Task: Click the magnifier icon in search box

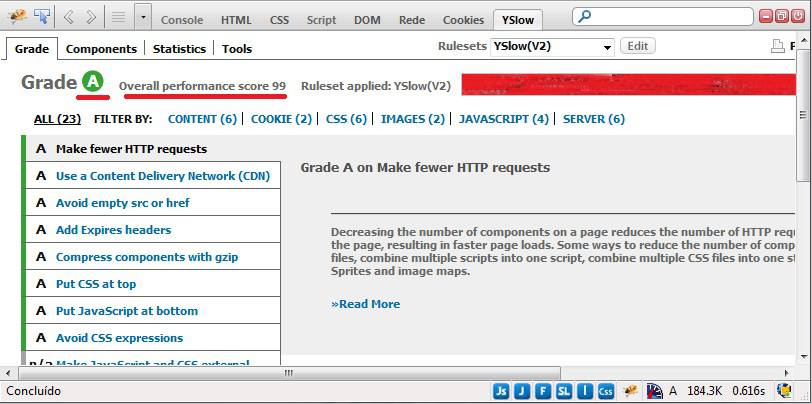Action: (x=585, y=16)
